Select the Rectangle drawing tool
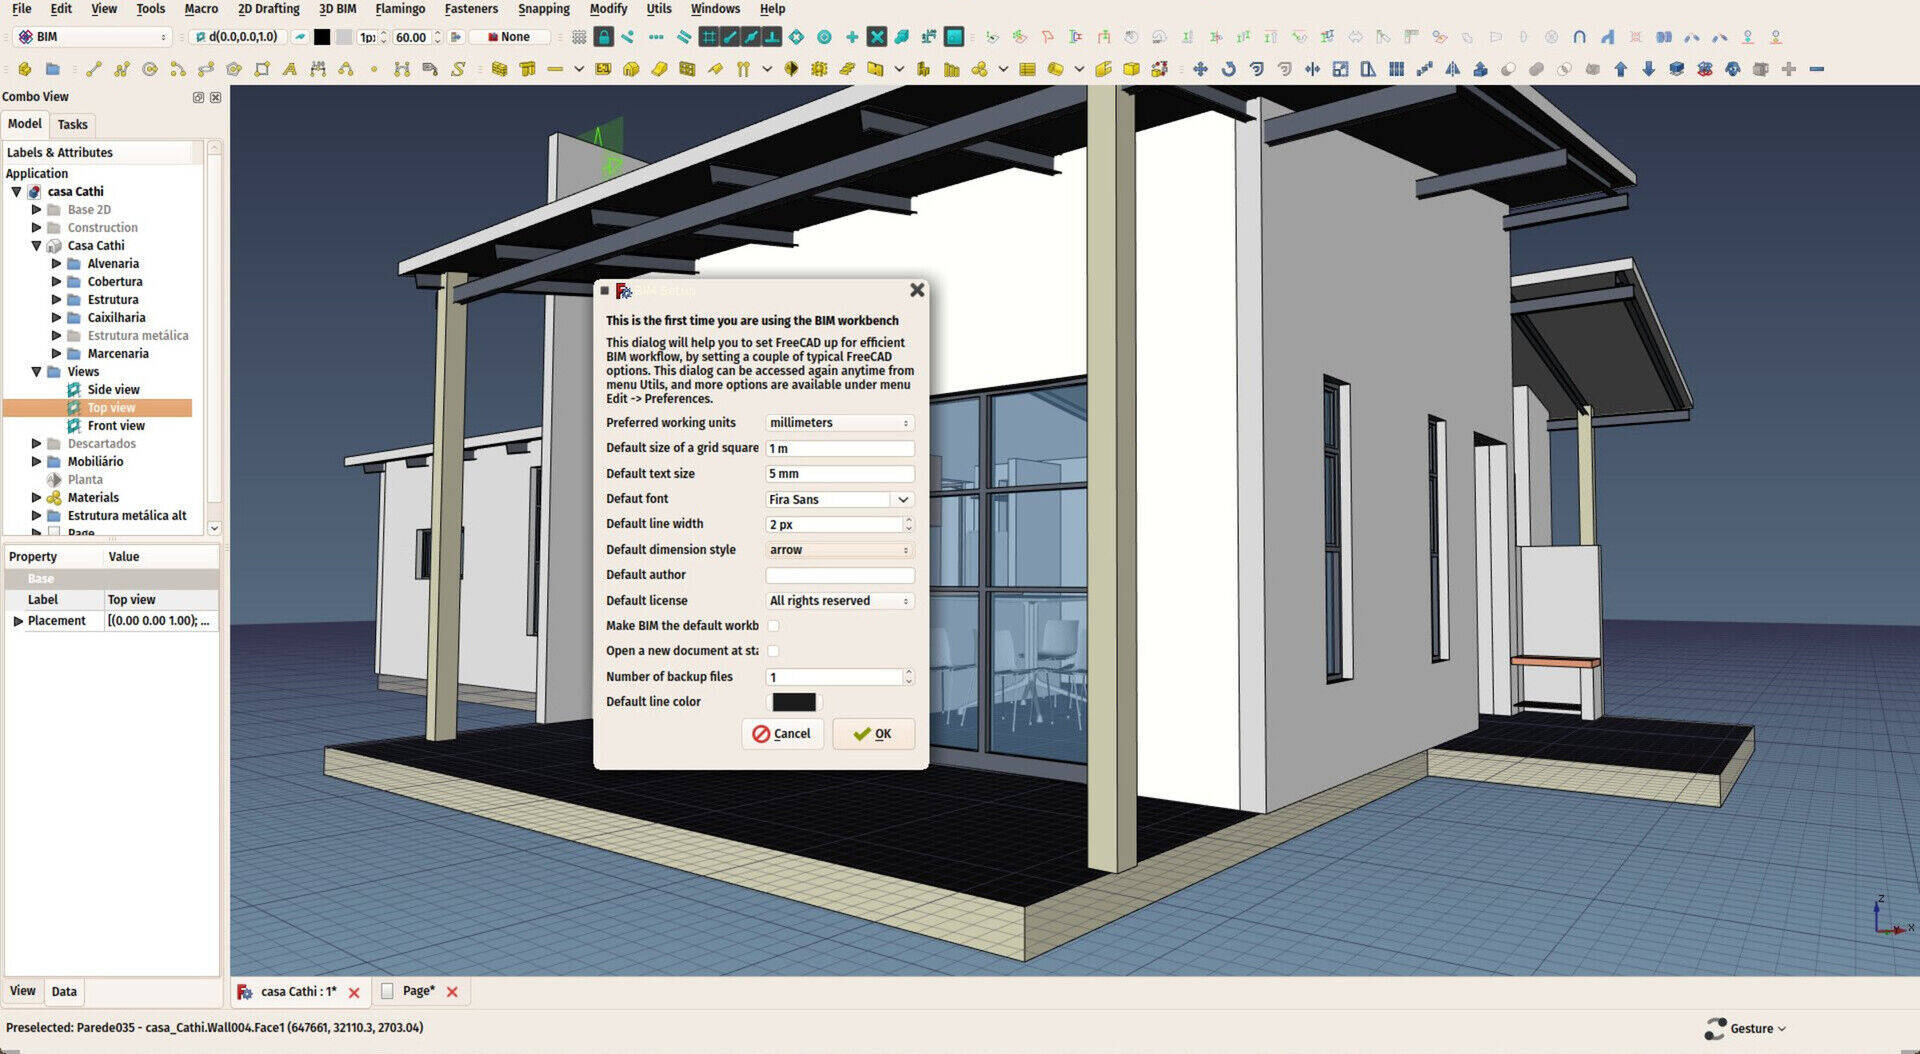This screenshot has height=1054, width=1920. [x=262, y=69]
